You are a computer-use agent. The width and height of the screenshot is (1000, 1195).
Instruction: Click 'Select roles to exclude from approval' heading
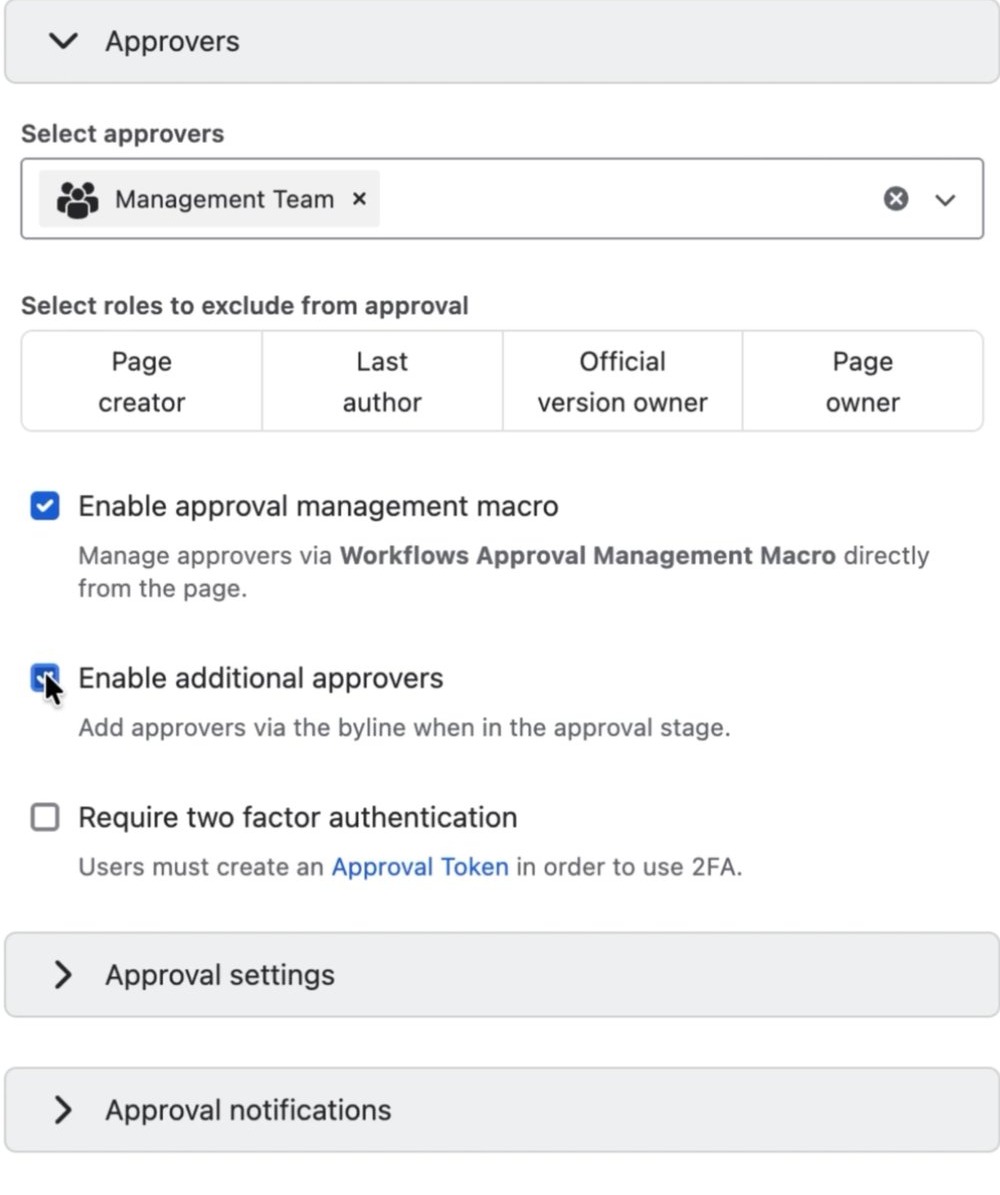[245, 306]
